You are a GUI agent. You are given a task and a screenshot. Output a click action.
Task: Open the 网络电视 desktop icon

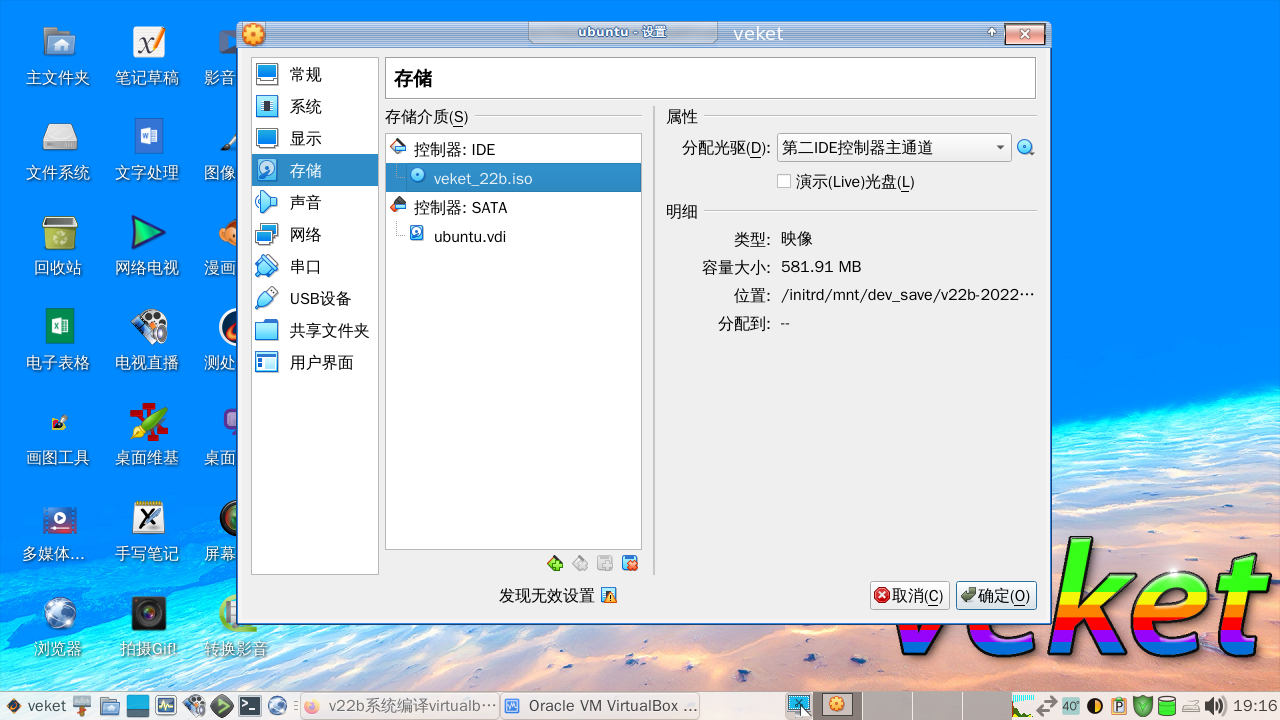point(147,246)
